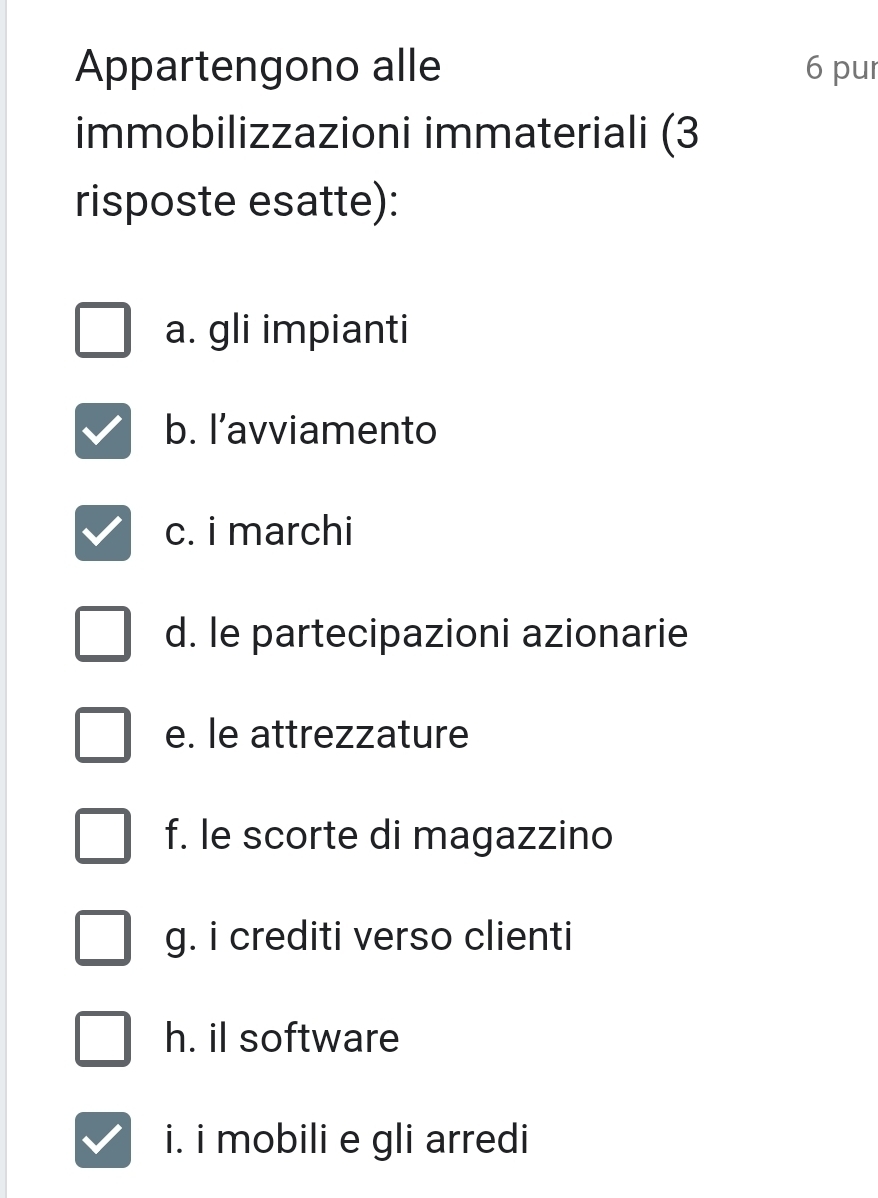Screen dimensions: 878x1198
Task: Deselect the 'i. i mobili e gli arredi' checkbox
Action: click(x=102, y=1139)
